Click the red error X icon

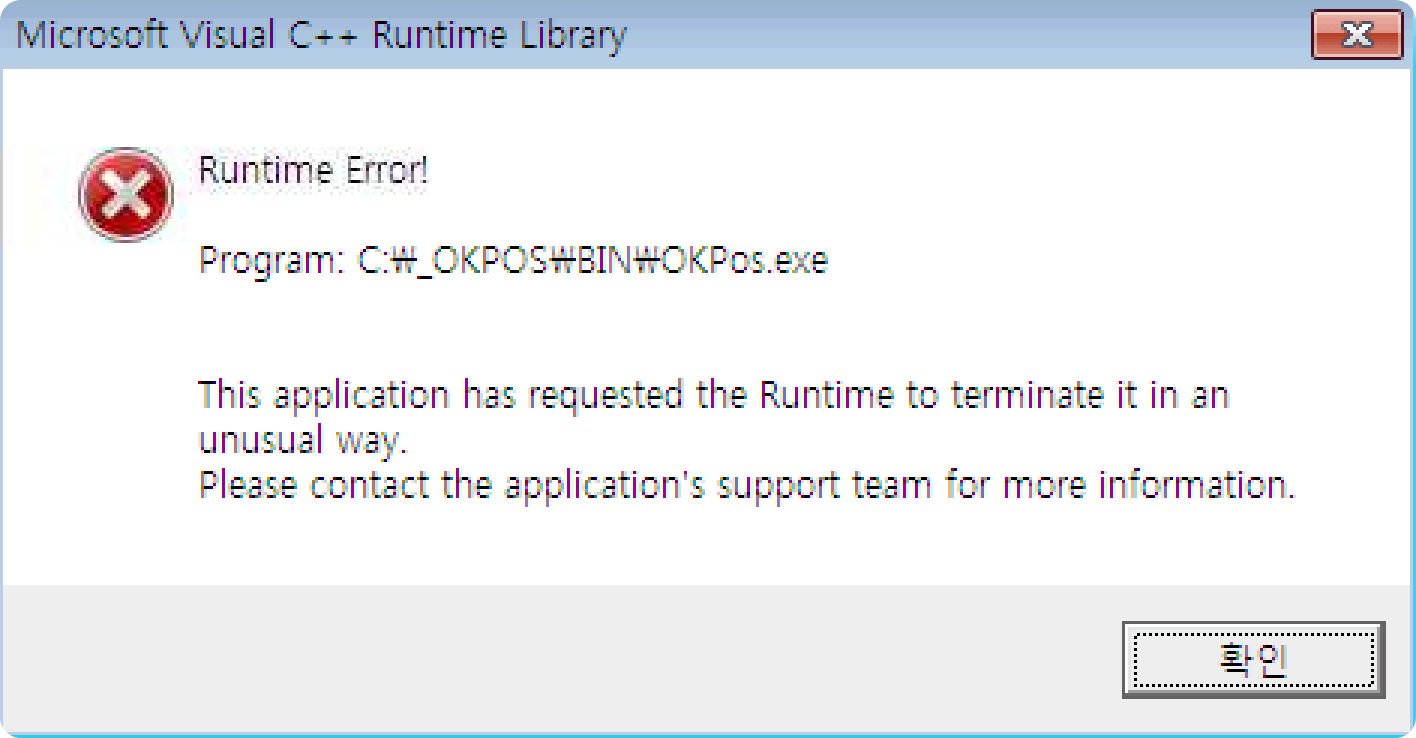coord(126,195)
